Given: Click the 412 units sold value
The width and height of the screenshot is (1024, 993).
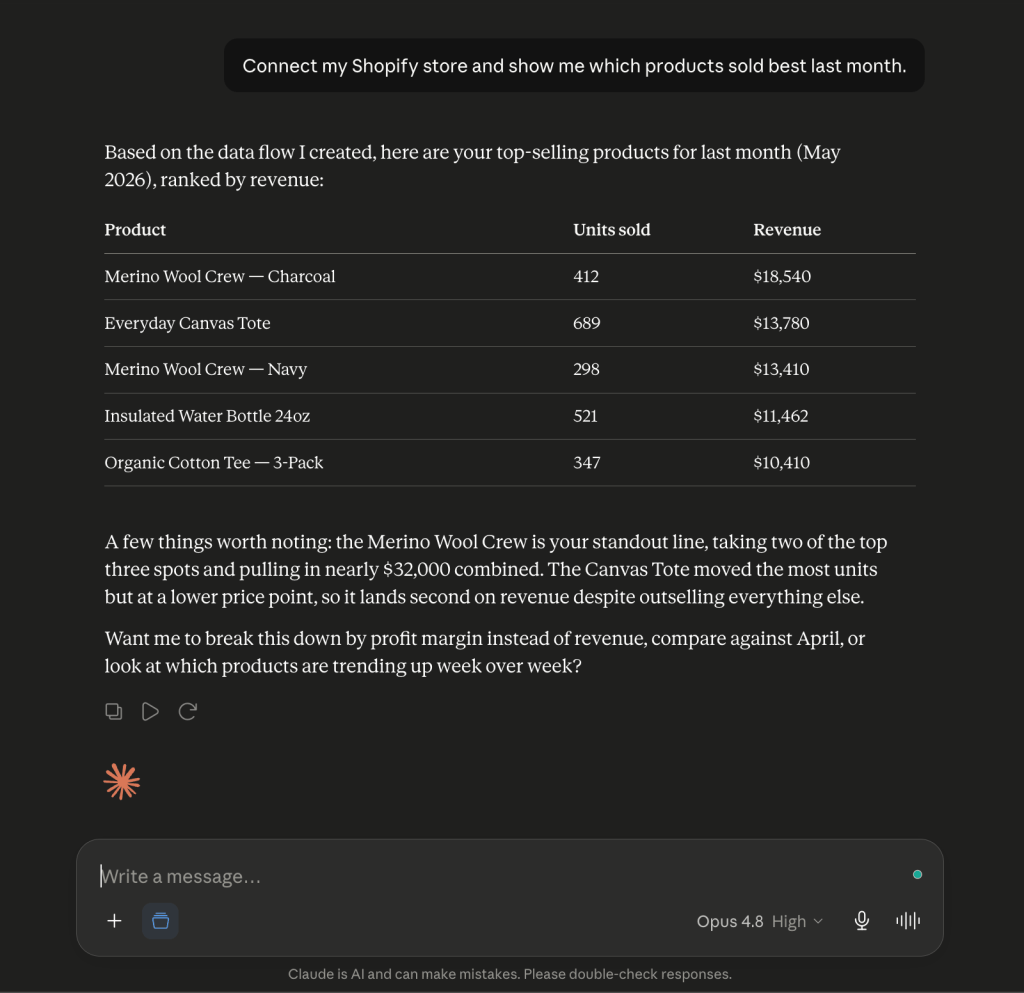Looking at the screenshot, I should pos(586,276).
